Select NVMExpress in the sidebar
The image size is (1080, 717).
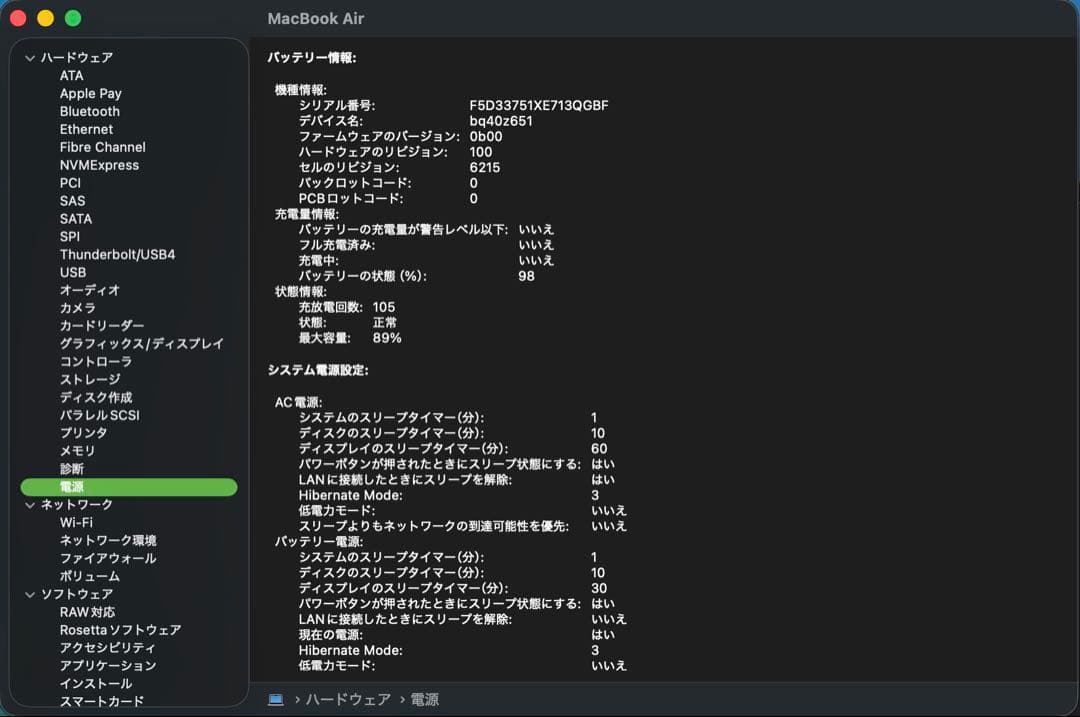click(x=99, y=165)
